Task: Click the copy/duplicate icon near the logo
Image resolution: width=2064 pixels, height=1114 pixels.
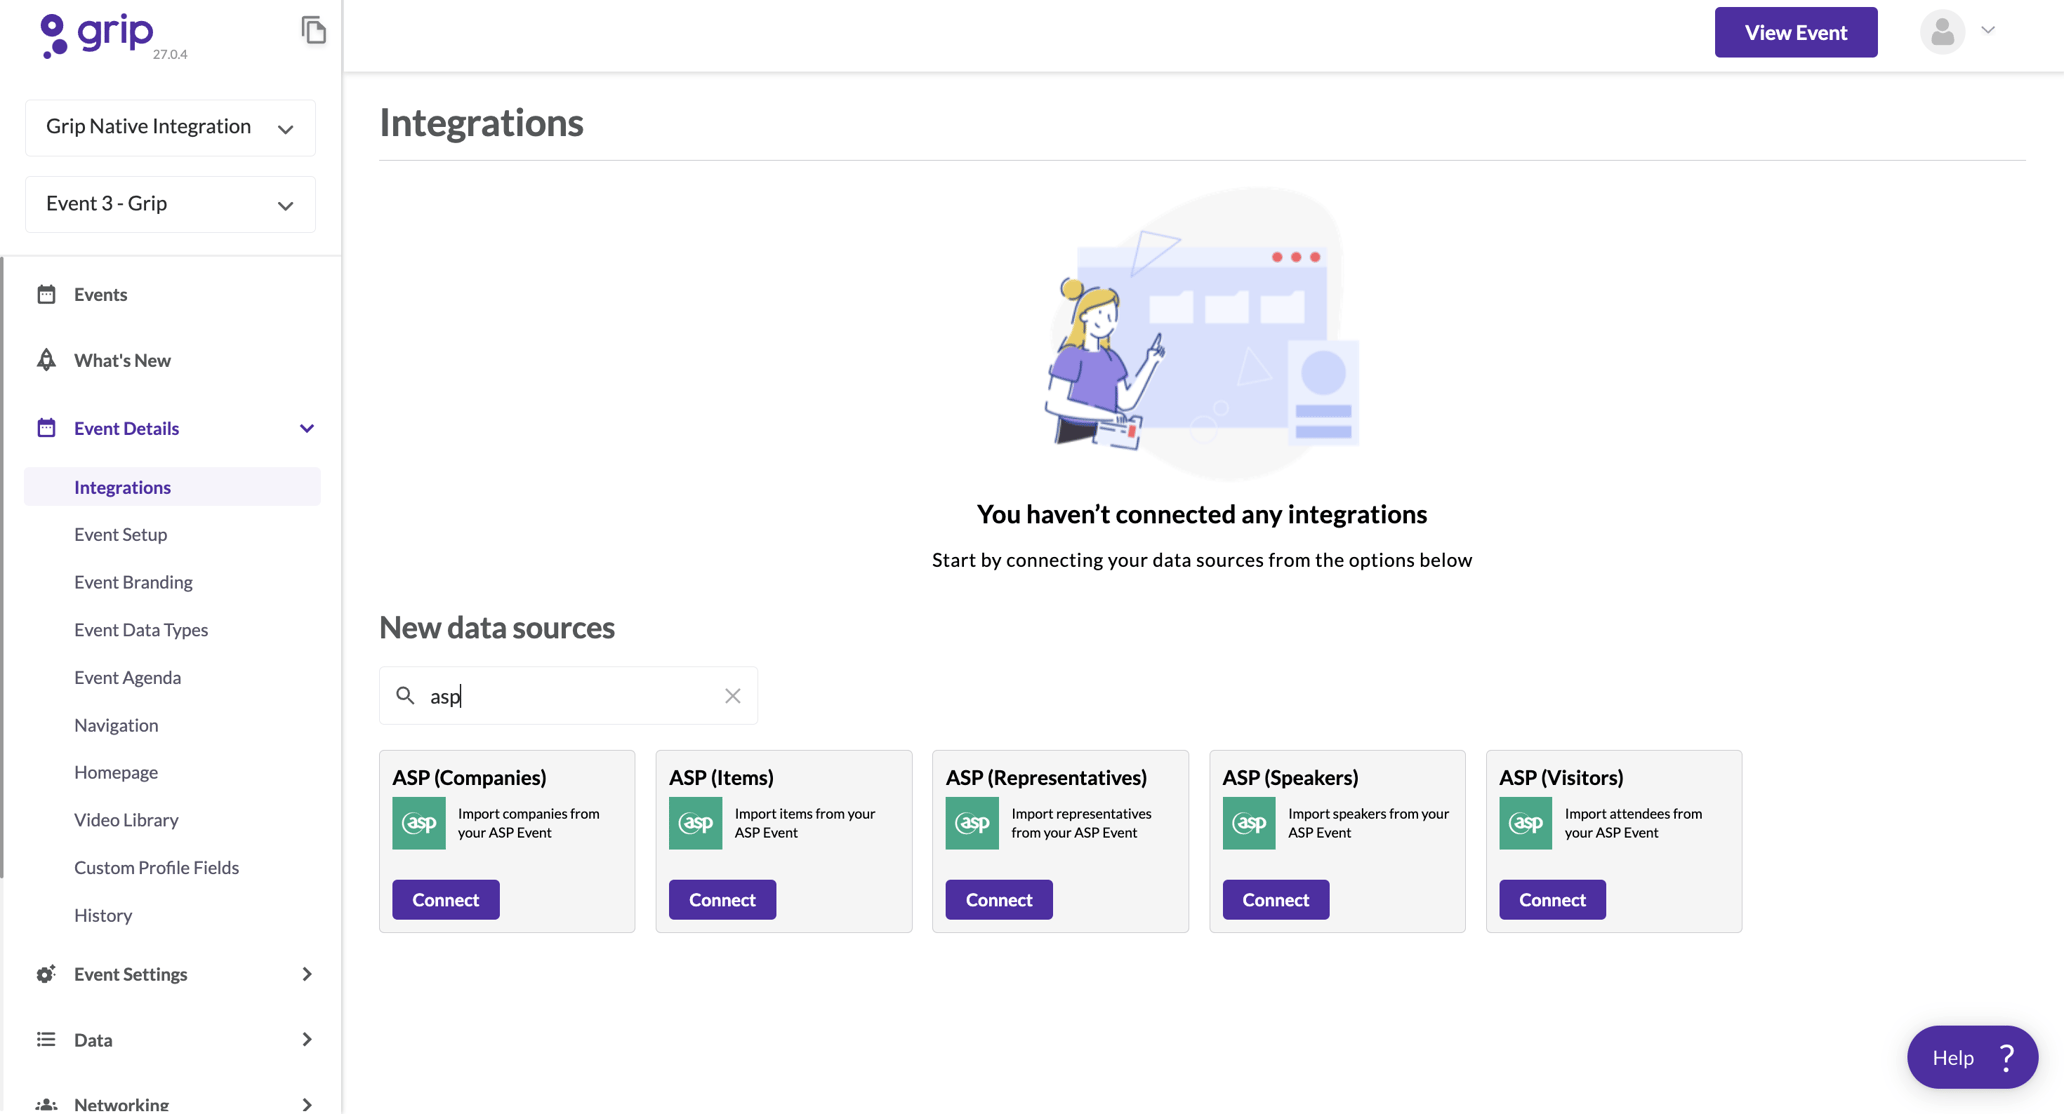Action: coord(314,31)
